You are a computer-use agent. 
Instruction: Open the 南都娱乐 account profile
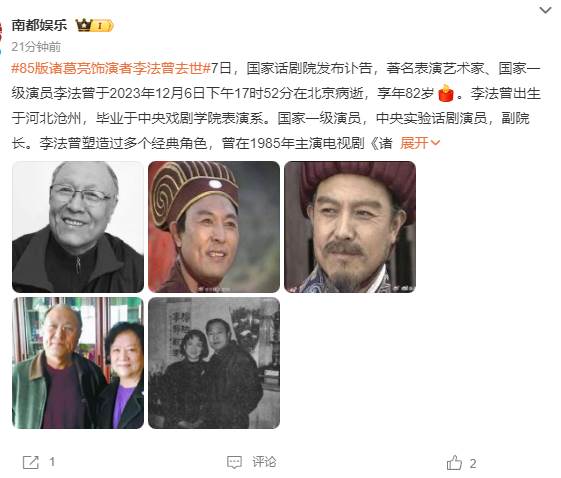click(39, 25)
